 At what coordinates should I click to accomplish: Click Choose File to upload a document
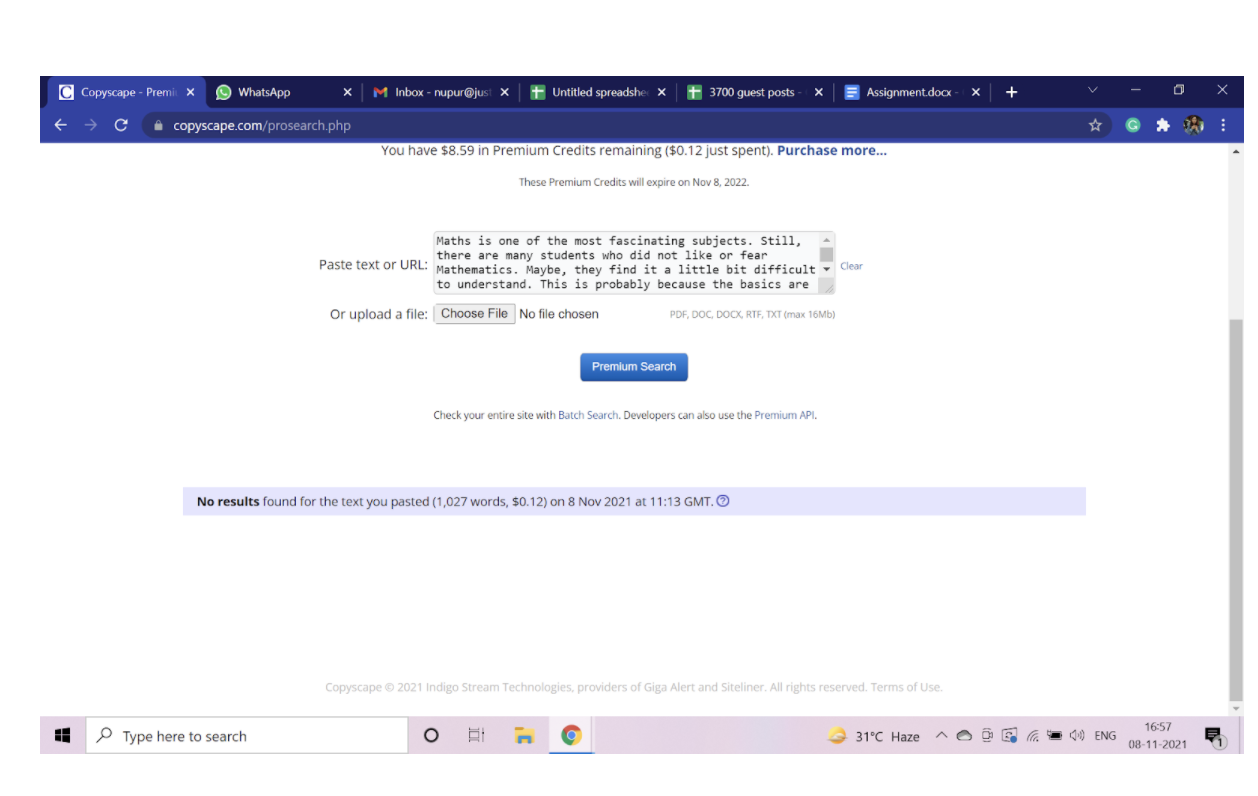tap(475, 314)
